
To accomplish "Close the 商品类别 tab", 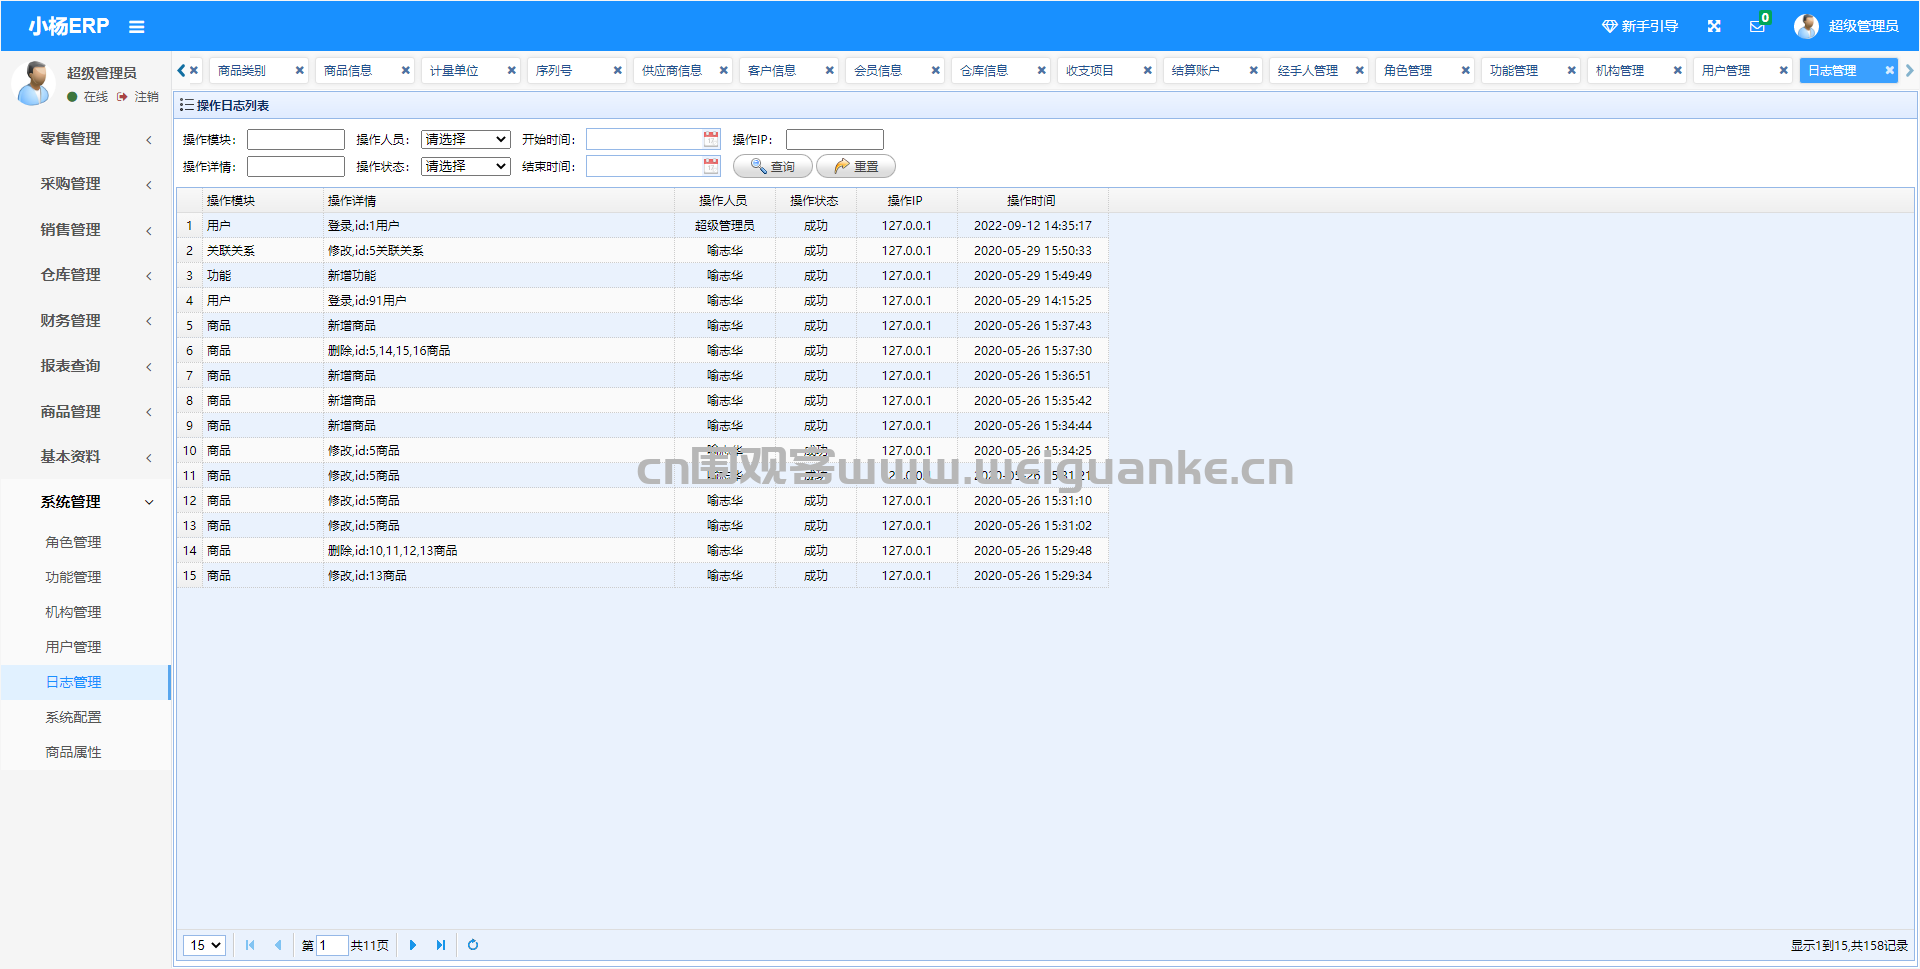I will click(299, 70).
